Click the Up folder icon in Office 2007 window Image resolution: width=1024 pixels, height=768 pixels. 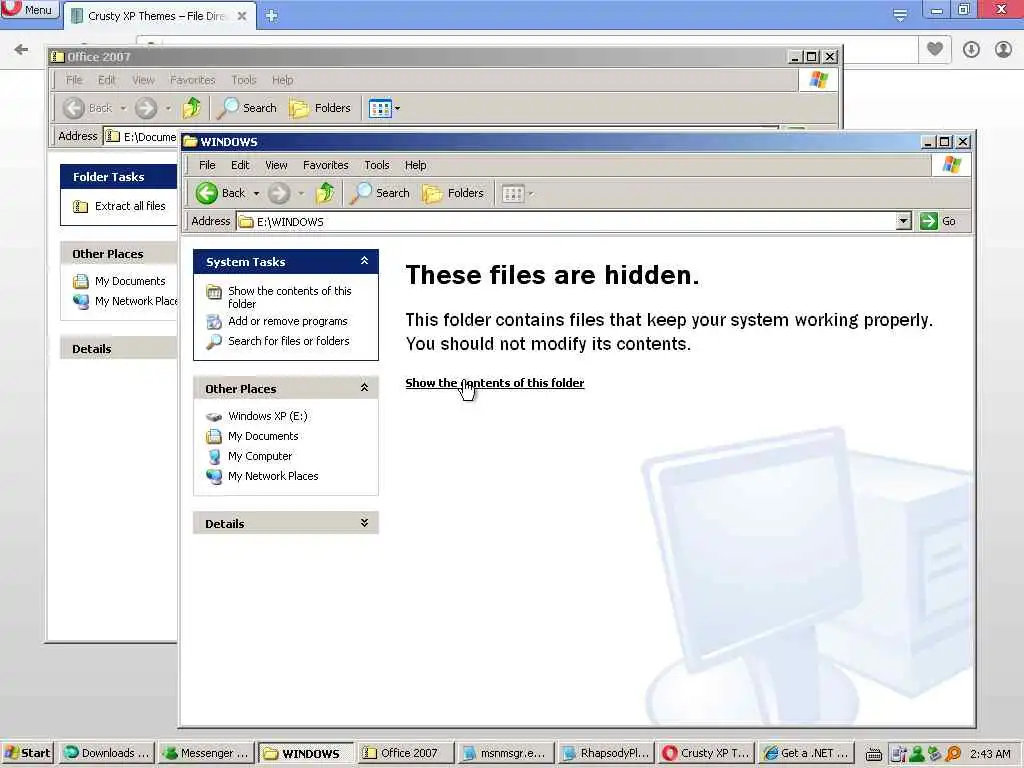191,108
